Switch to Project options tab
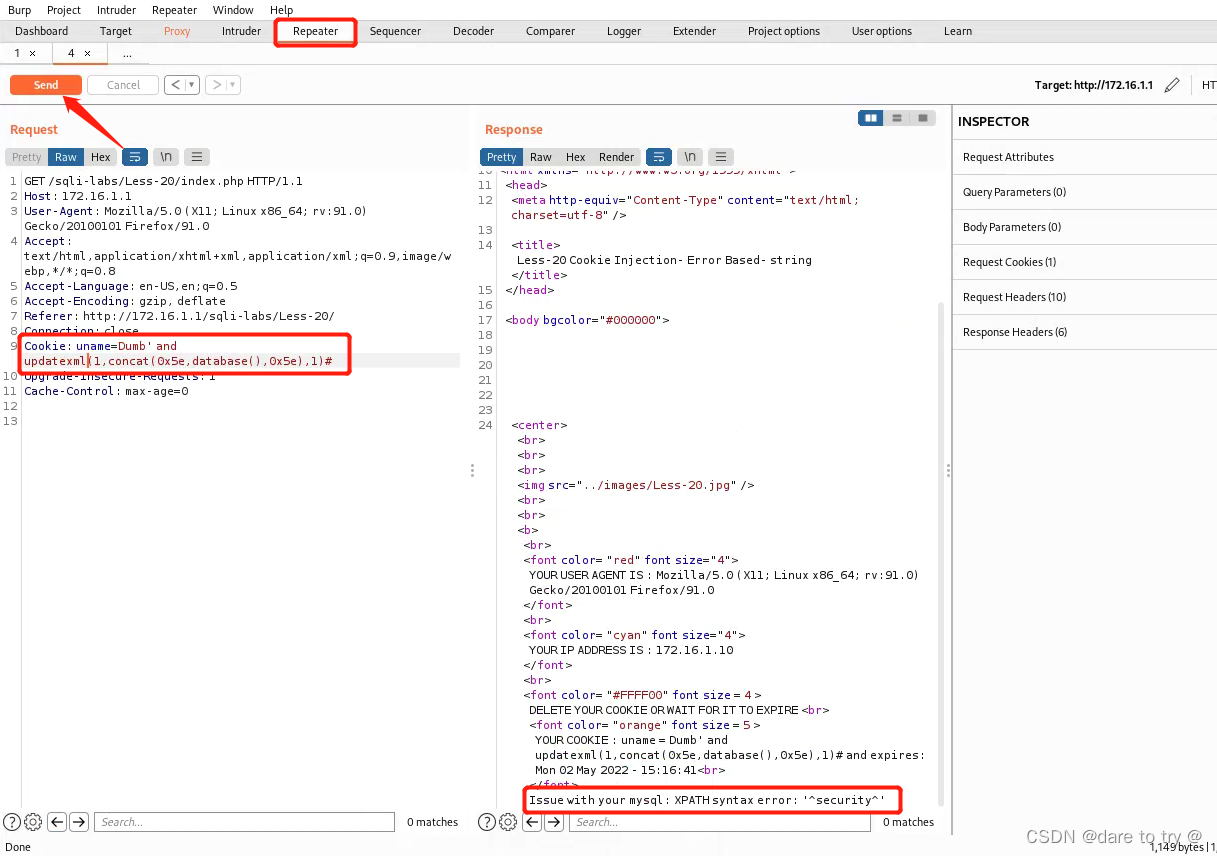Image resolution: width=1217 pixels, height=856 pixels. (x=784, y=31)
